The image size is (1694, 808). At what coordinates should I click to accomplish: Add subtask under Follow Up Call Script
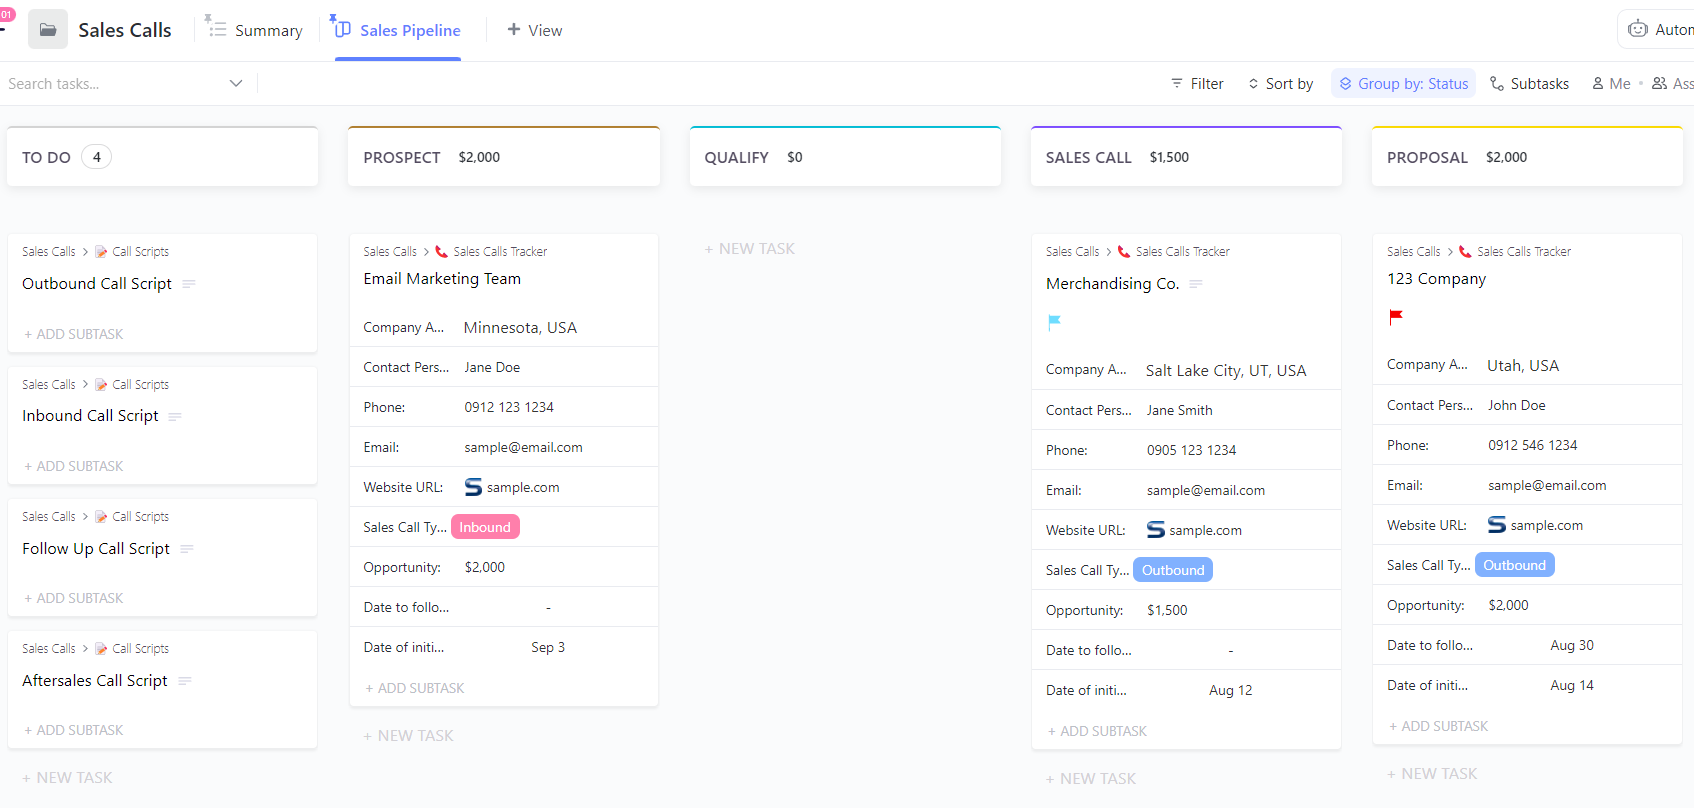[x=73, y=598]
